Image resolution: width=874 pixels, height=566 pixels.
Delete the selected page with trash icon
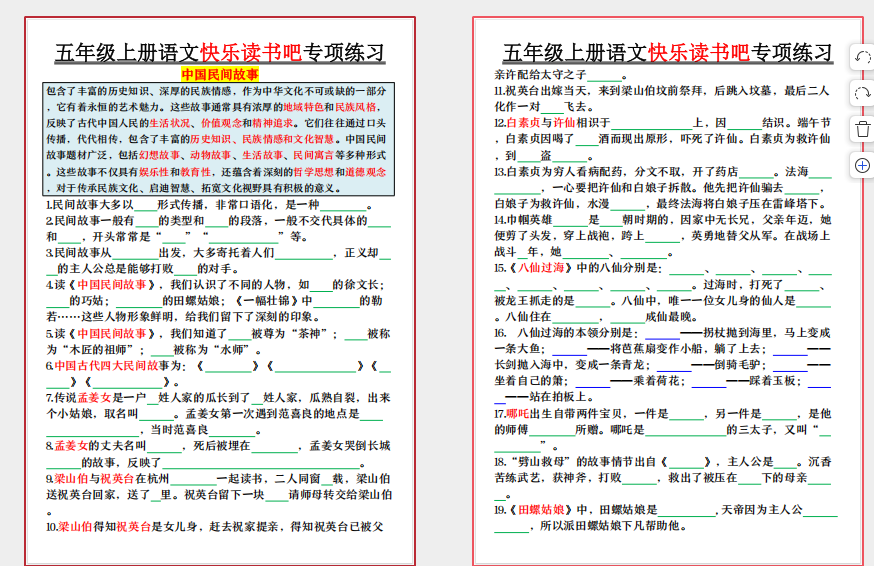pos(862,128)
